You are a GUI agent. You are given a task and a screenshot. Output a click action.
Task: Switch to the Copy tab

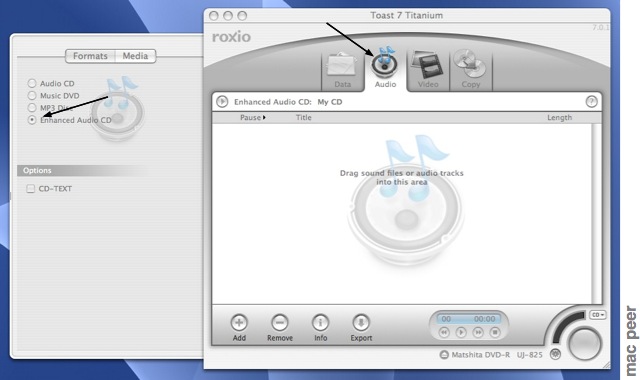471,70
